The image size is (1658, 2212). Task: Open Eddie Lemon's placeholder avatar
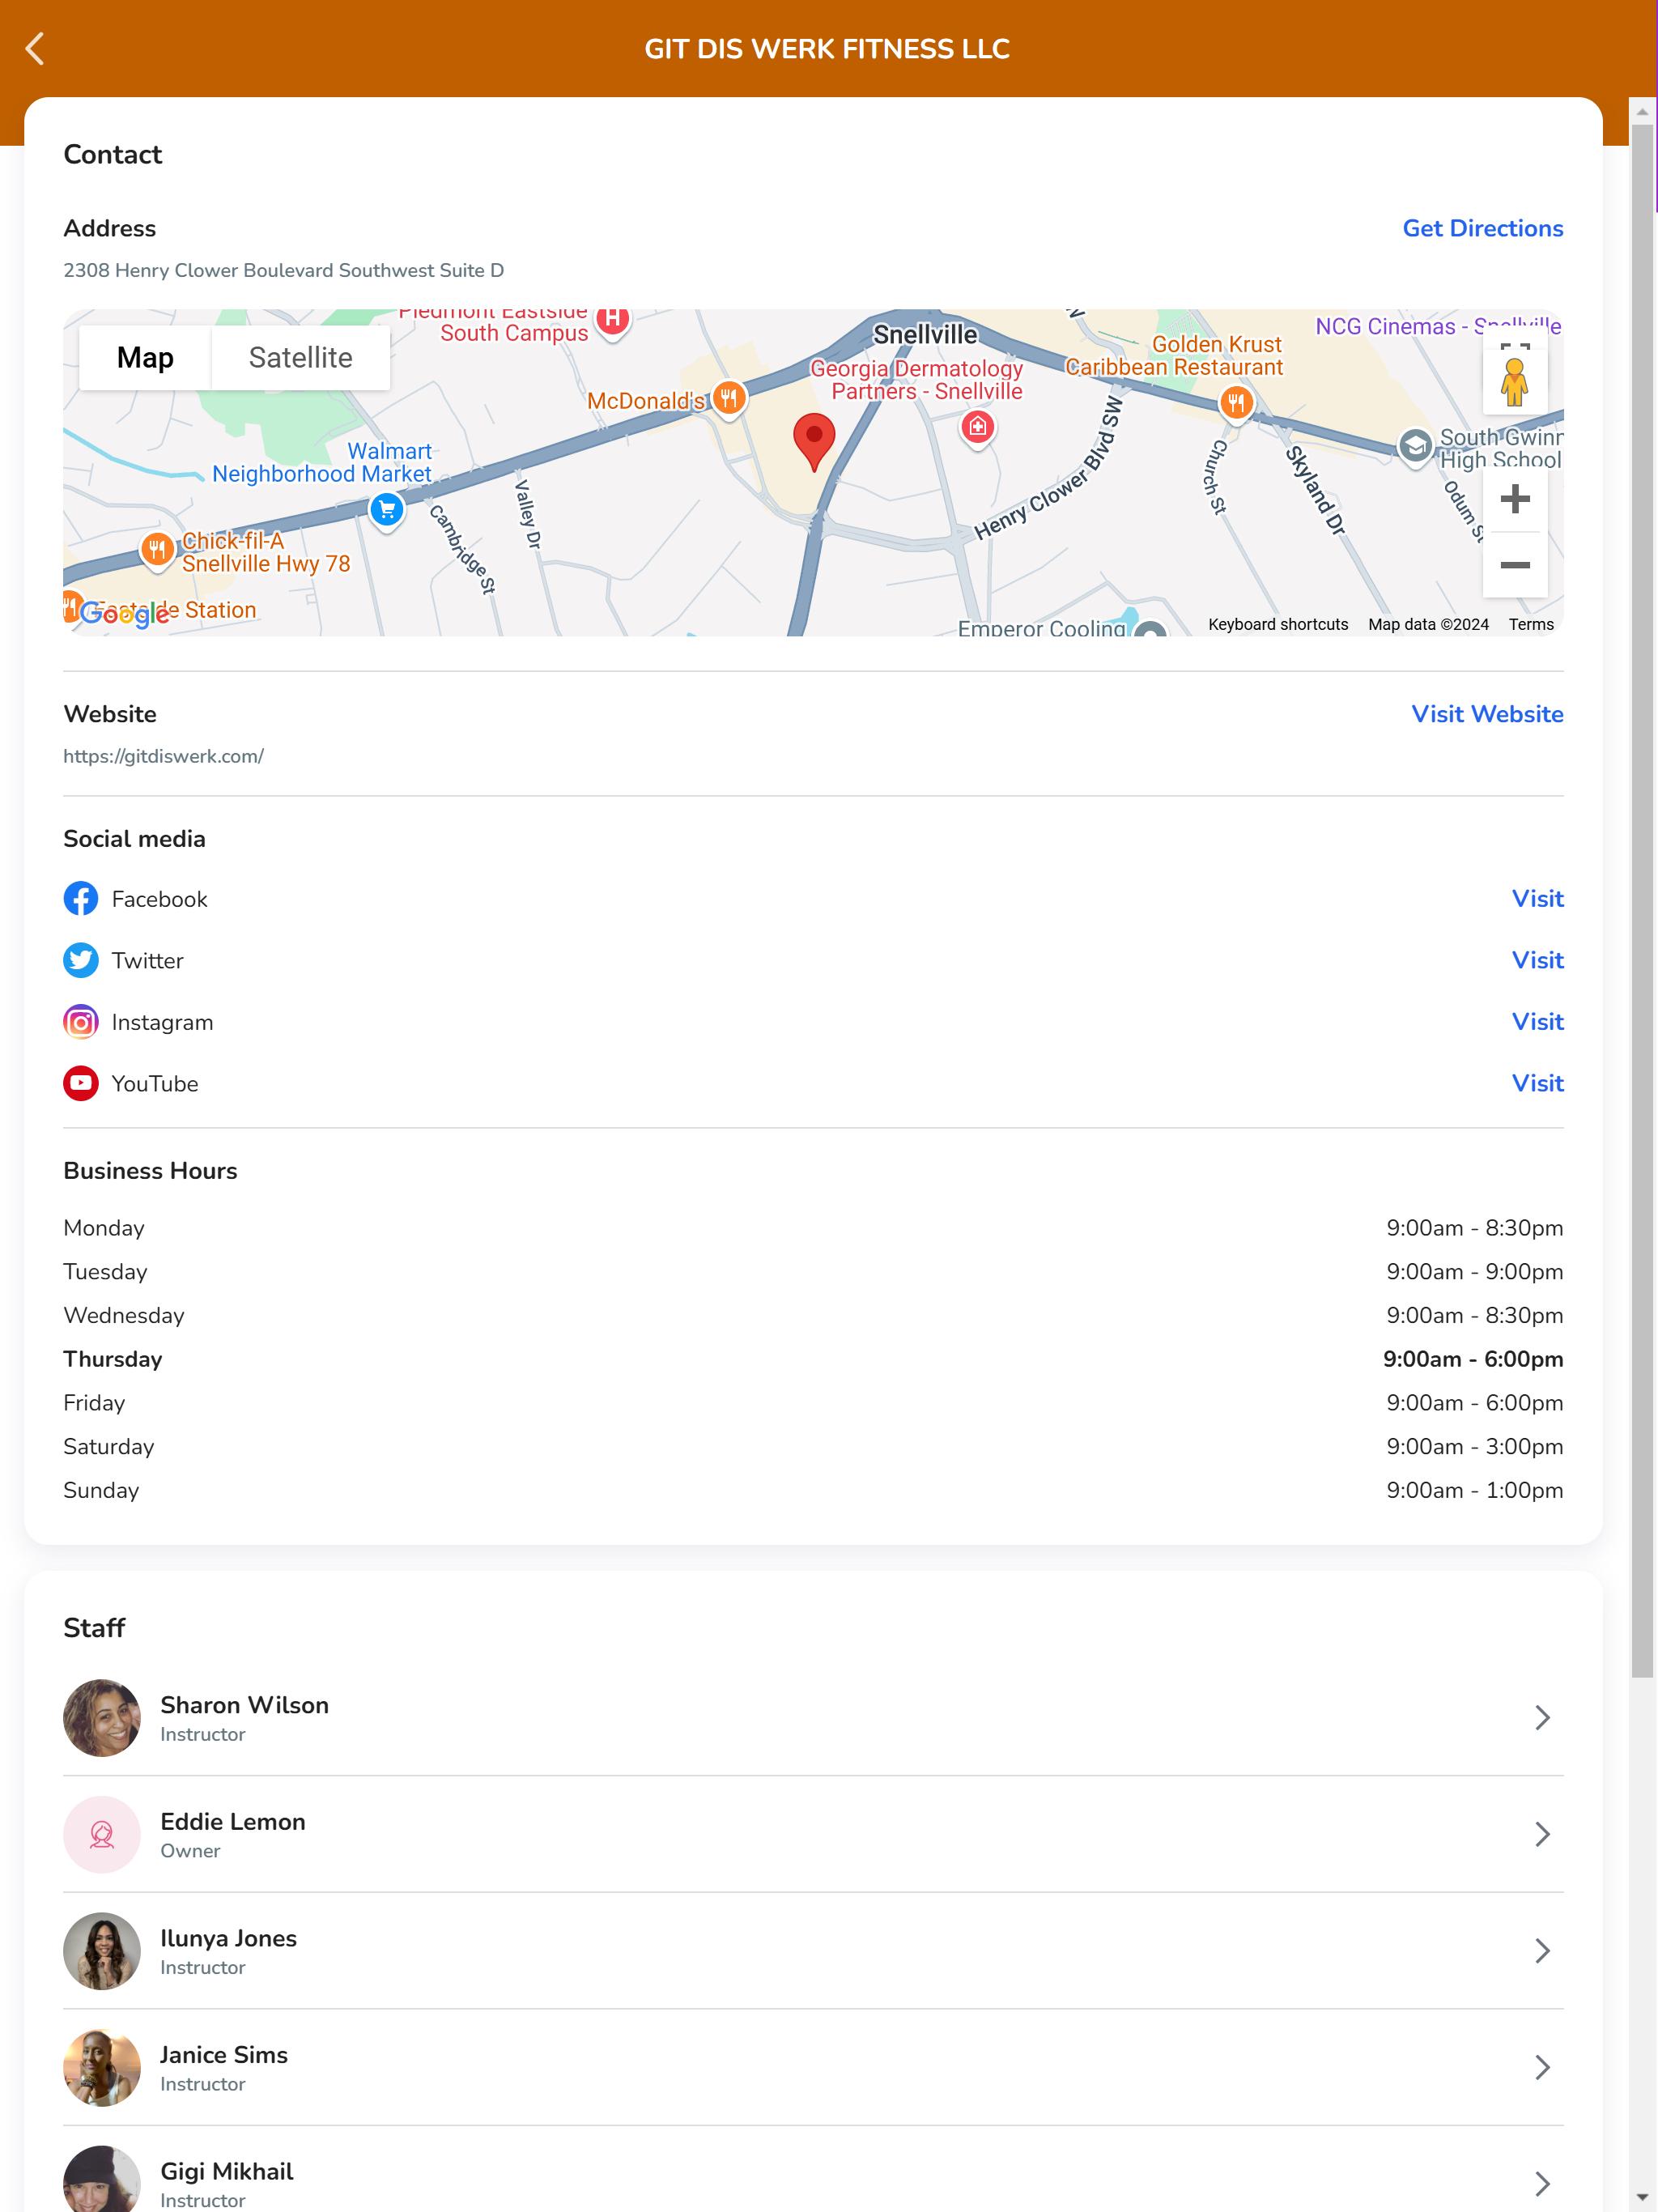[102, 1834]
